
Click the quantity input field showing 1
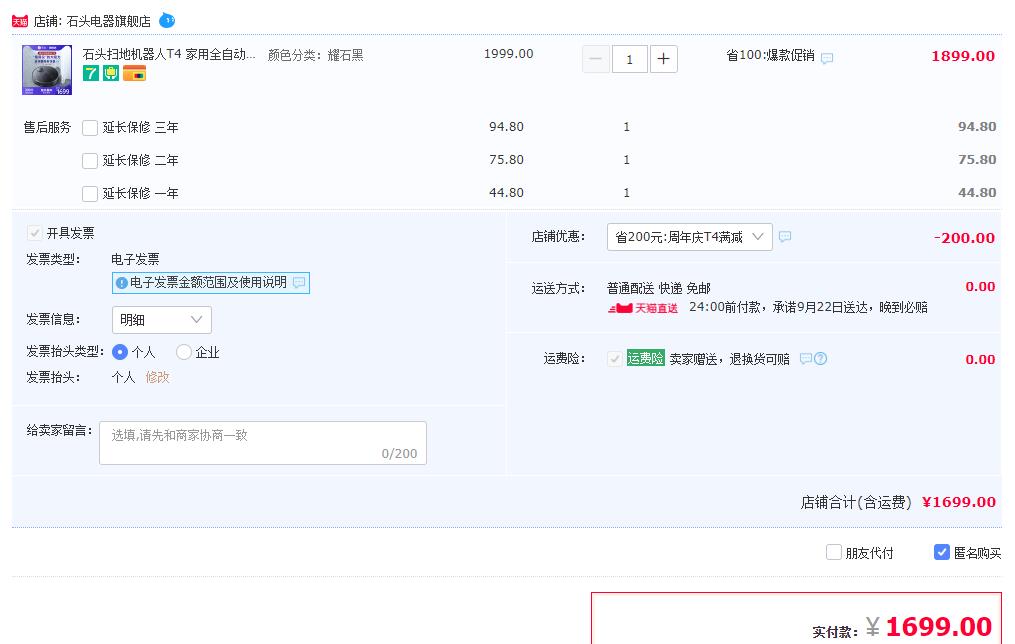point(629,59)
